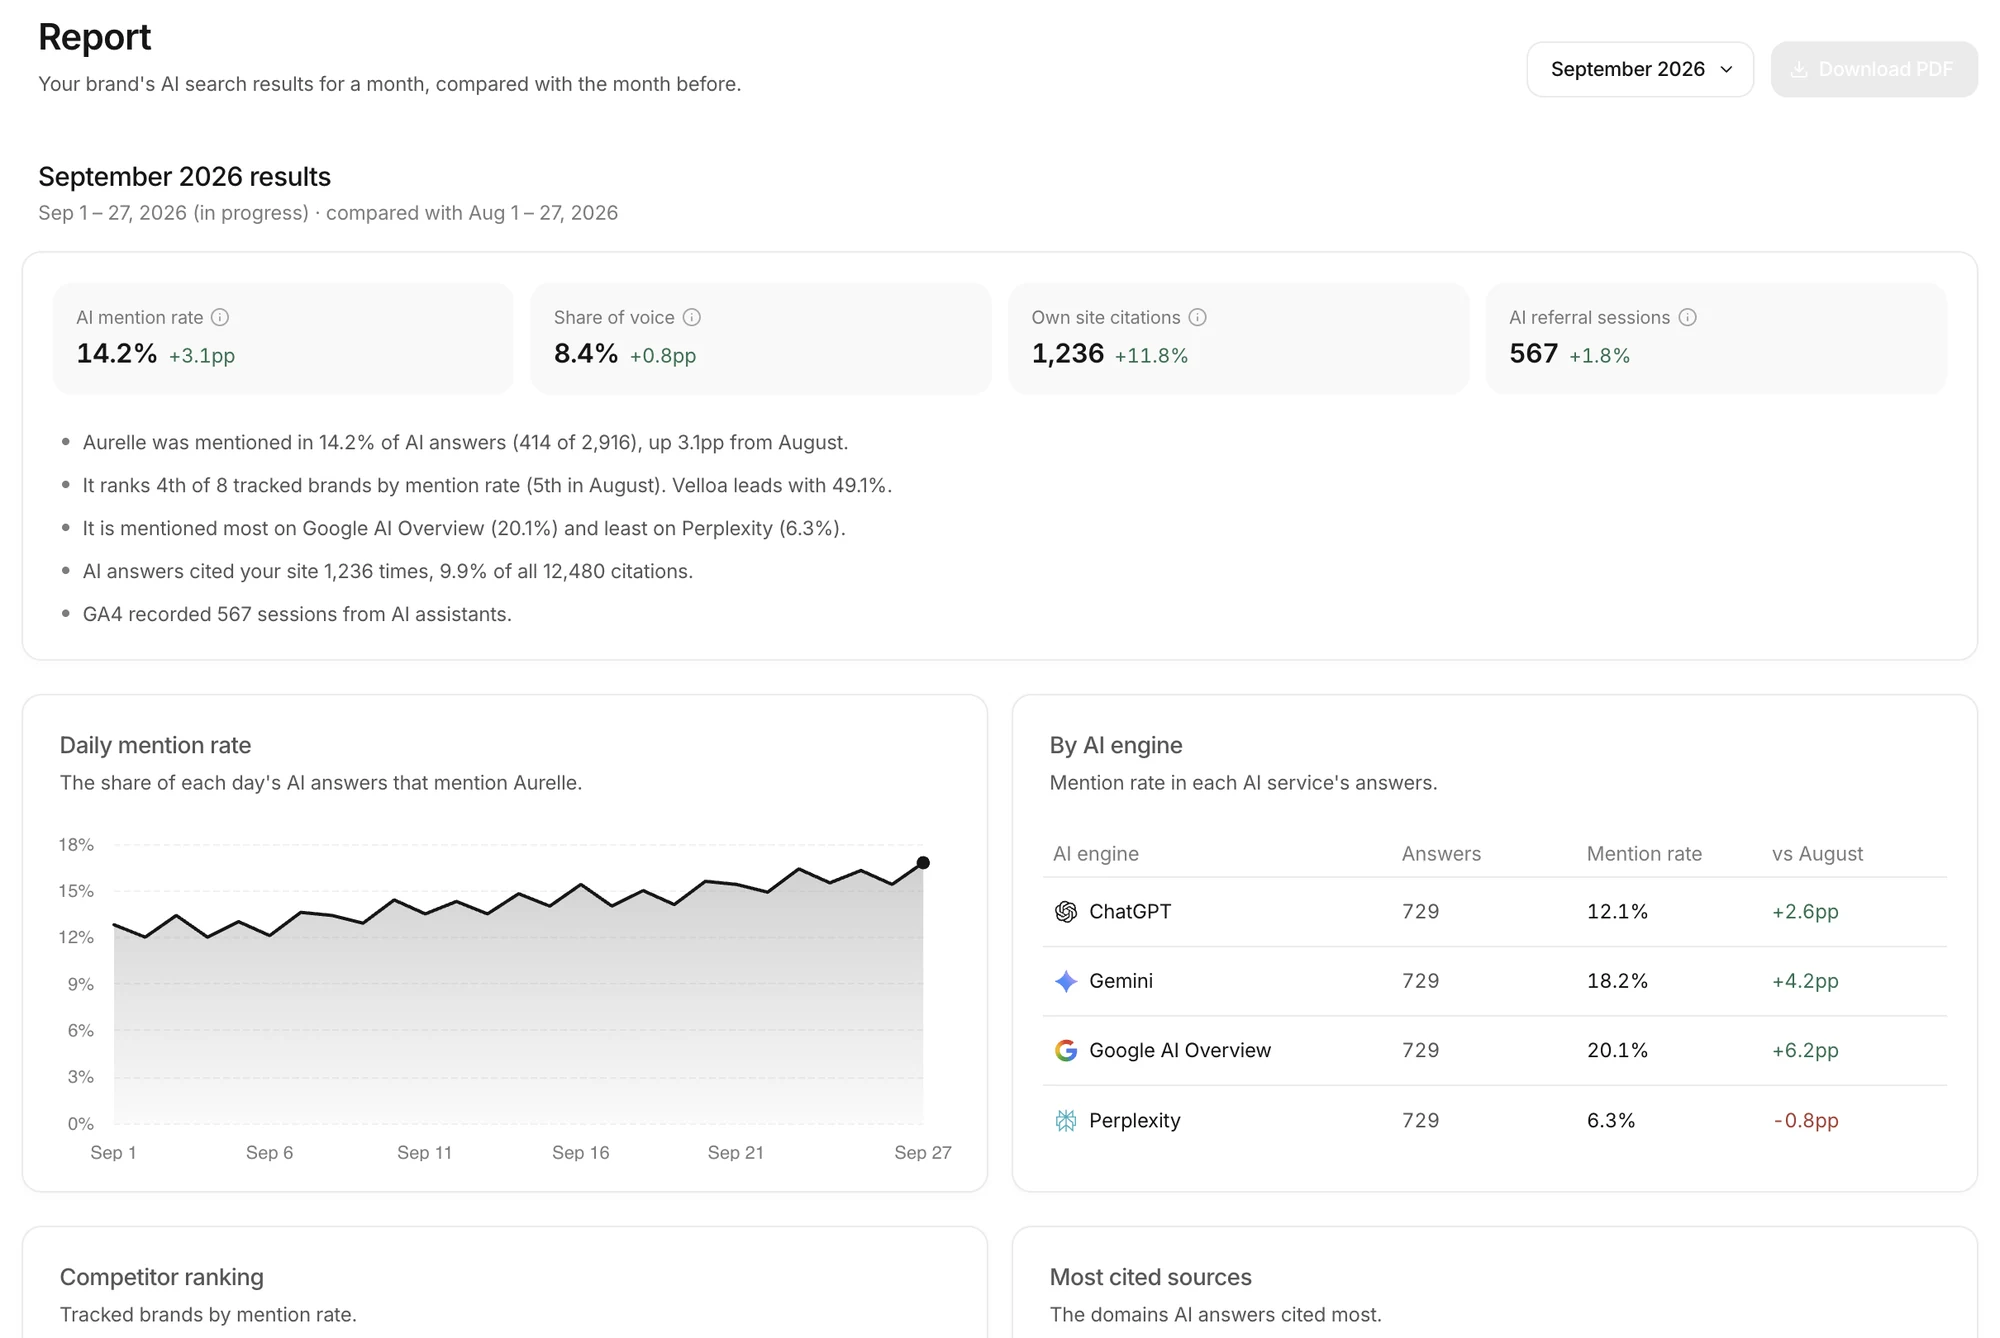Click the Sep 27 chart end point

tap(923, 862)
